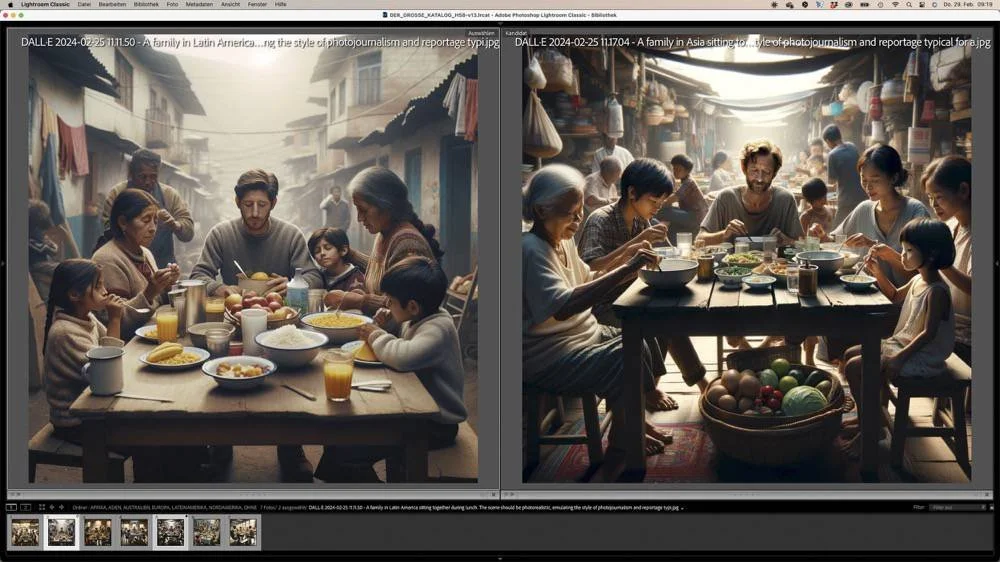Select the fourth filmstrip thumbnail
The image size is (1000, 562).
(x=134, y=532)
